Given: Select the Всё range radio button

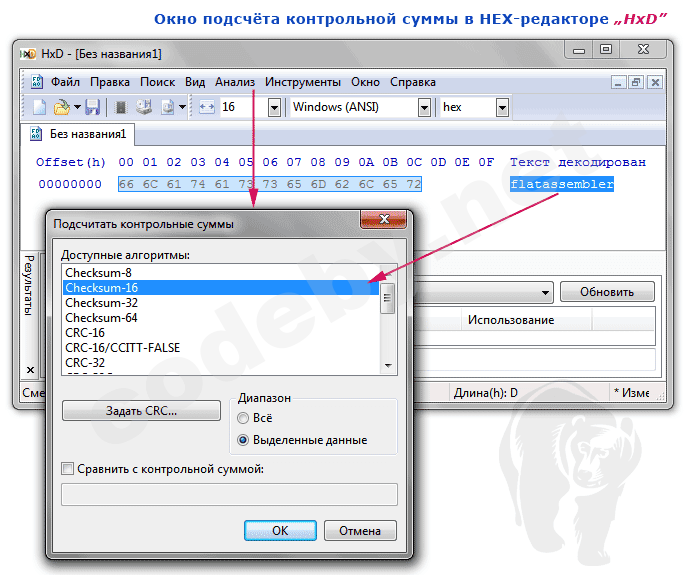Looking at the screenshot, I should tap(243, 418).
